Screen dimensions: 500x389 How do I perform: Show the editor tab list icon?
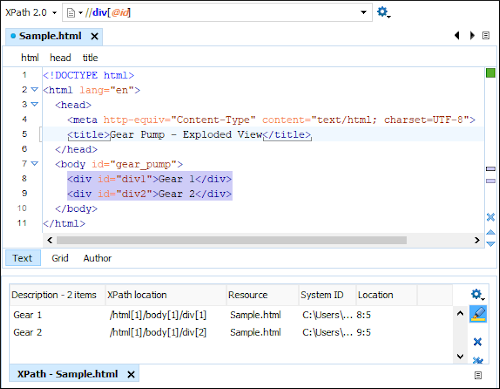[x=486, y=35]
